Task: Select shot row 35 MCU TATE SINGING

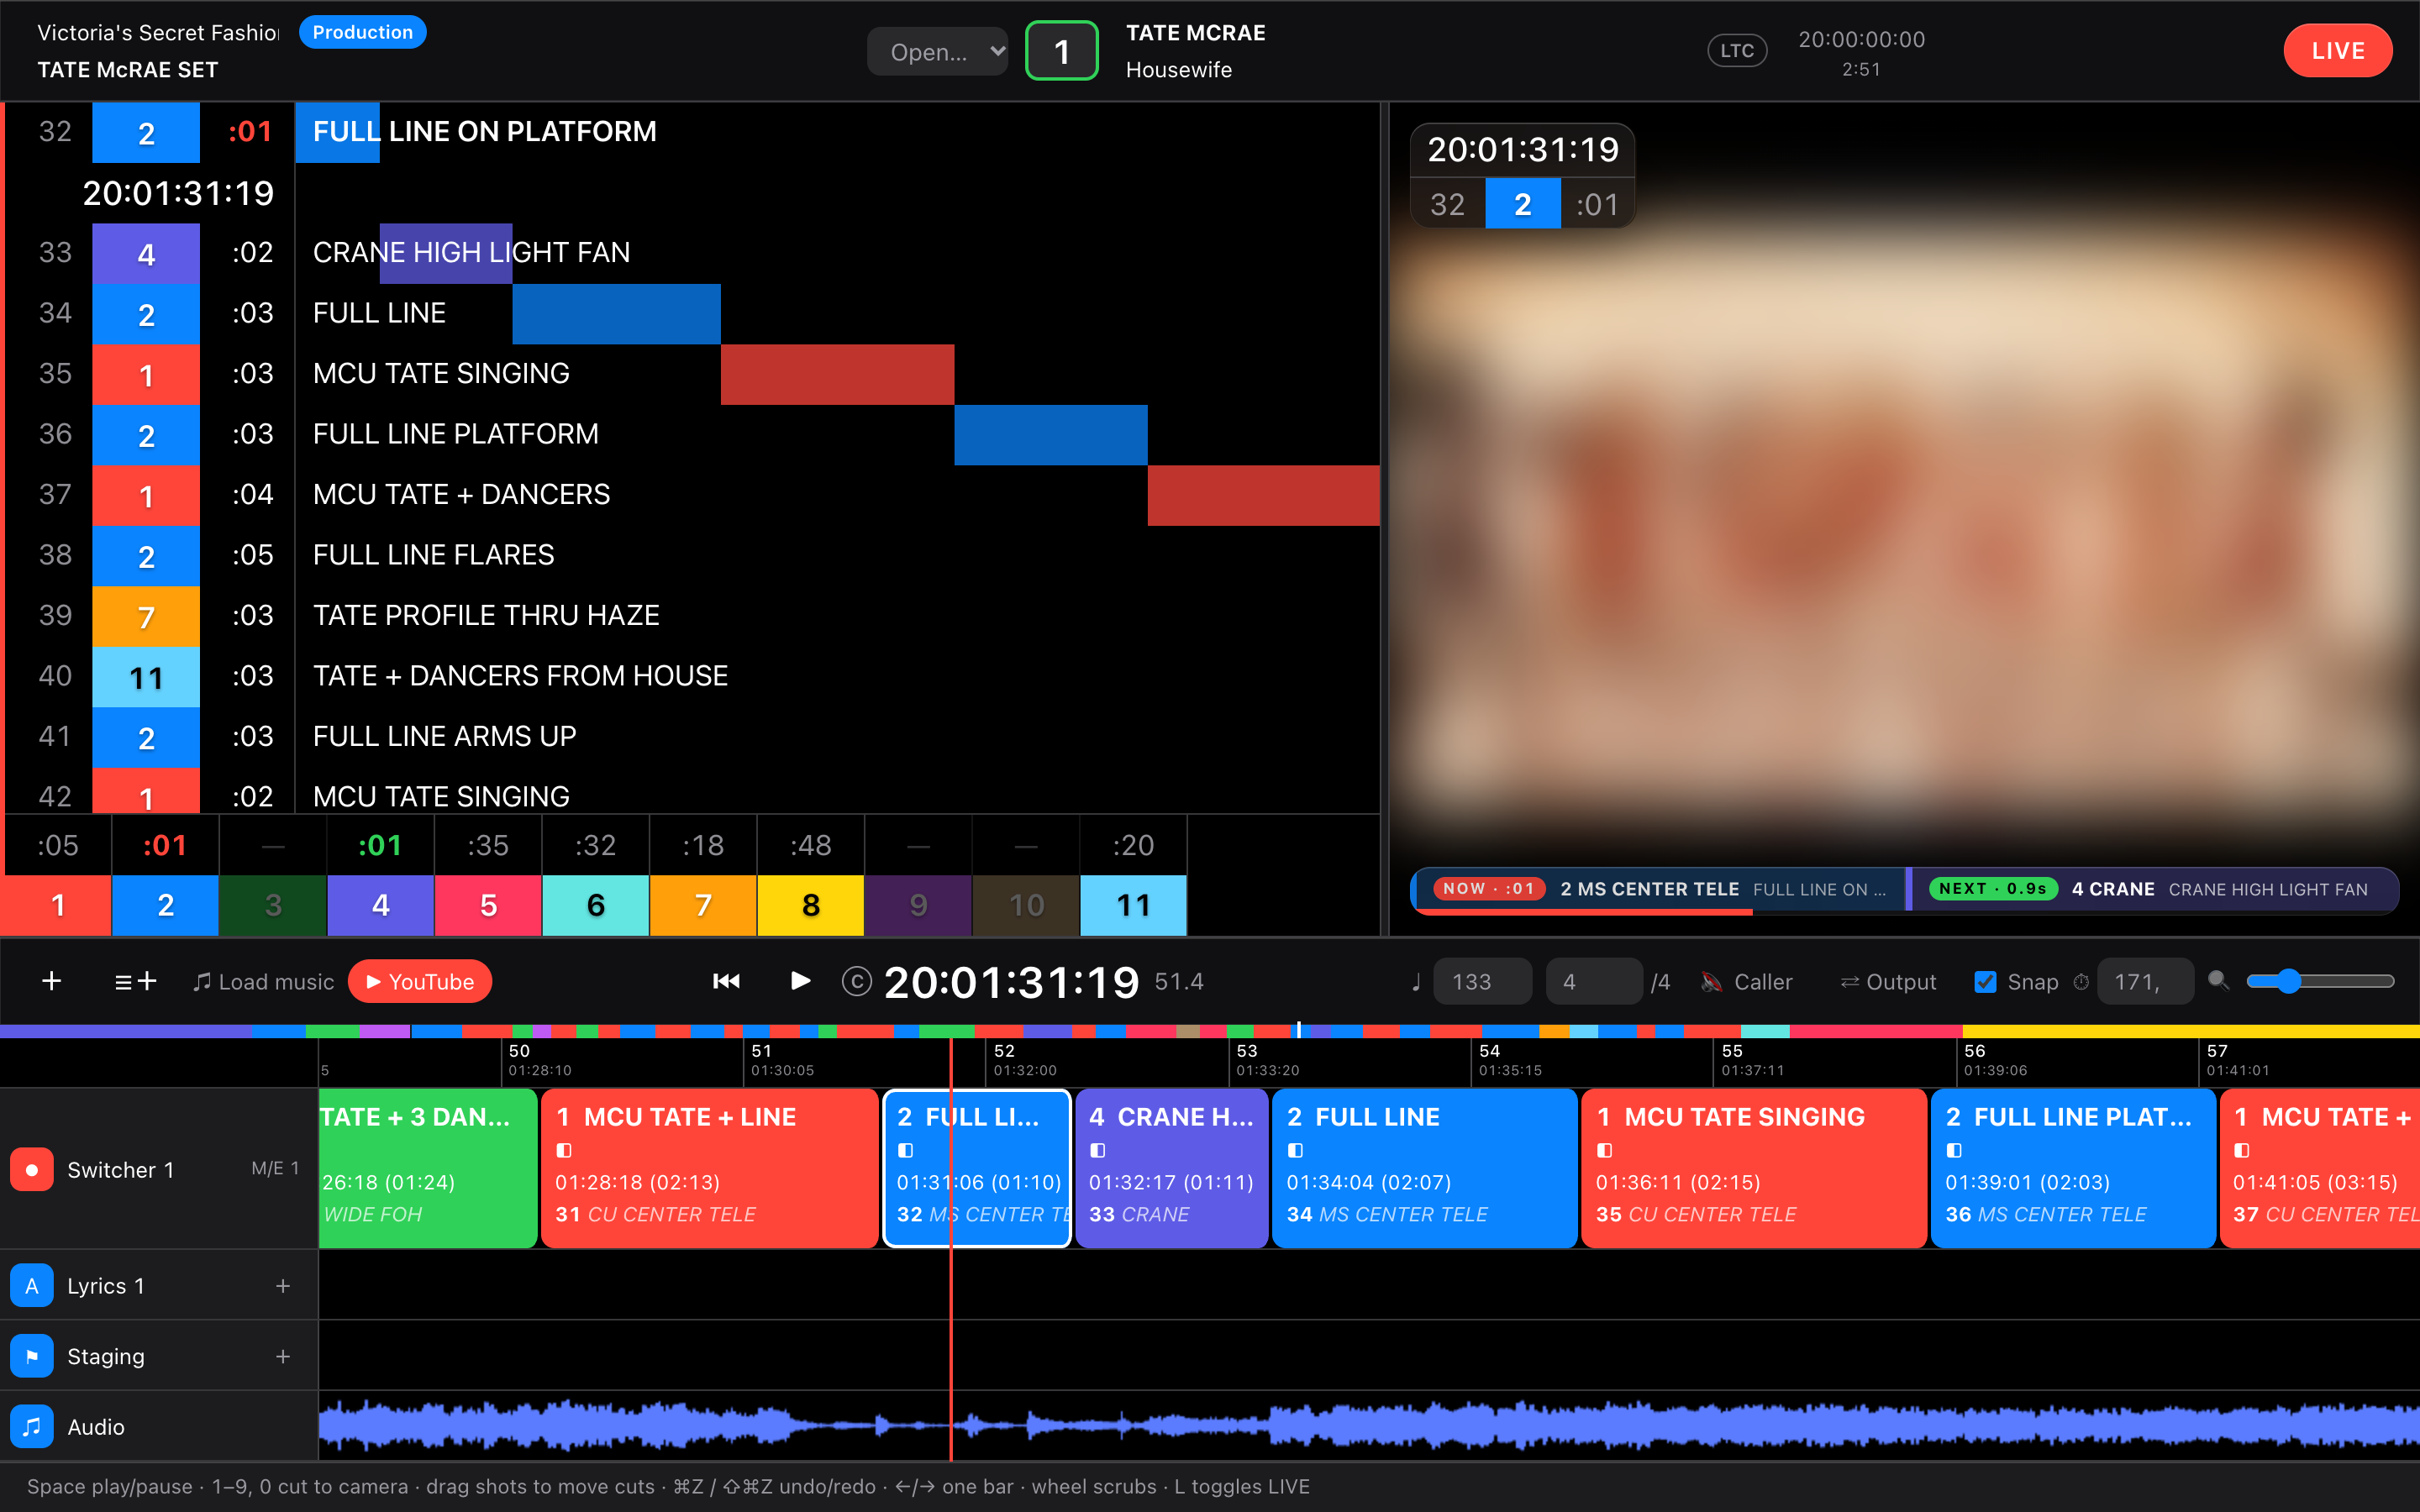Action: (692, 373)
